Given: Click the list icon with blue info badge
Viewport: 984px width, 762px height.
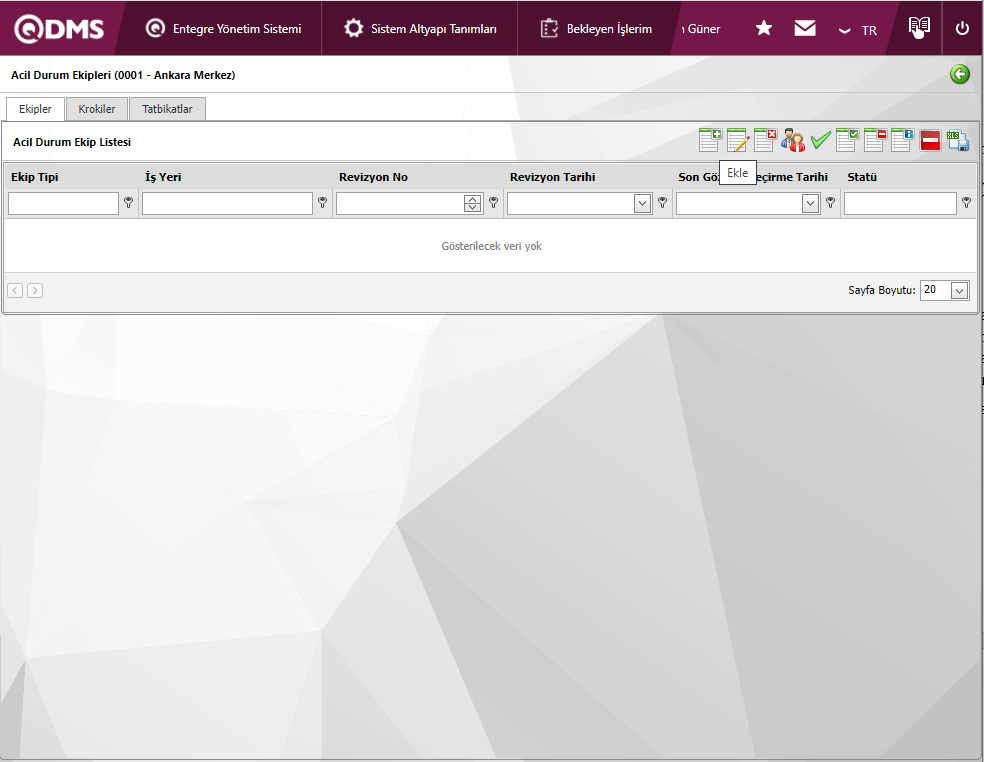Looking at the screenshot, I should (x=902, y=140).
